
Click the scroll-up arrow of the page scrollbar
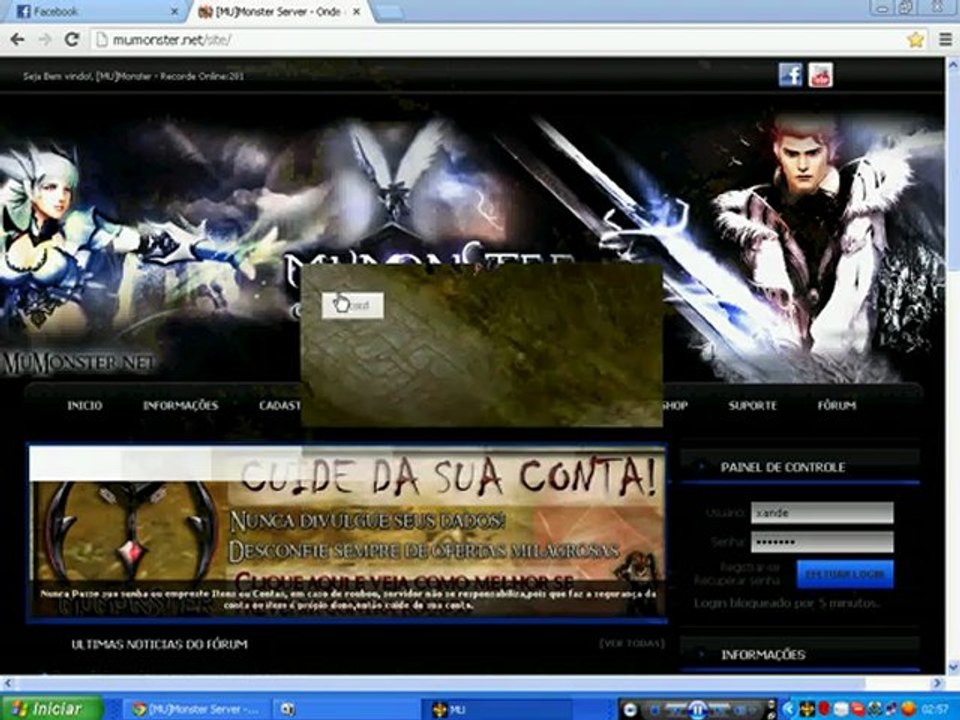tap(953, 64)
